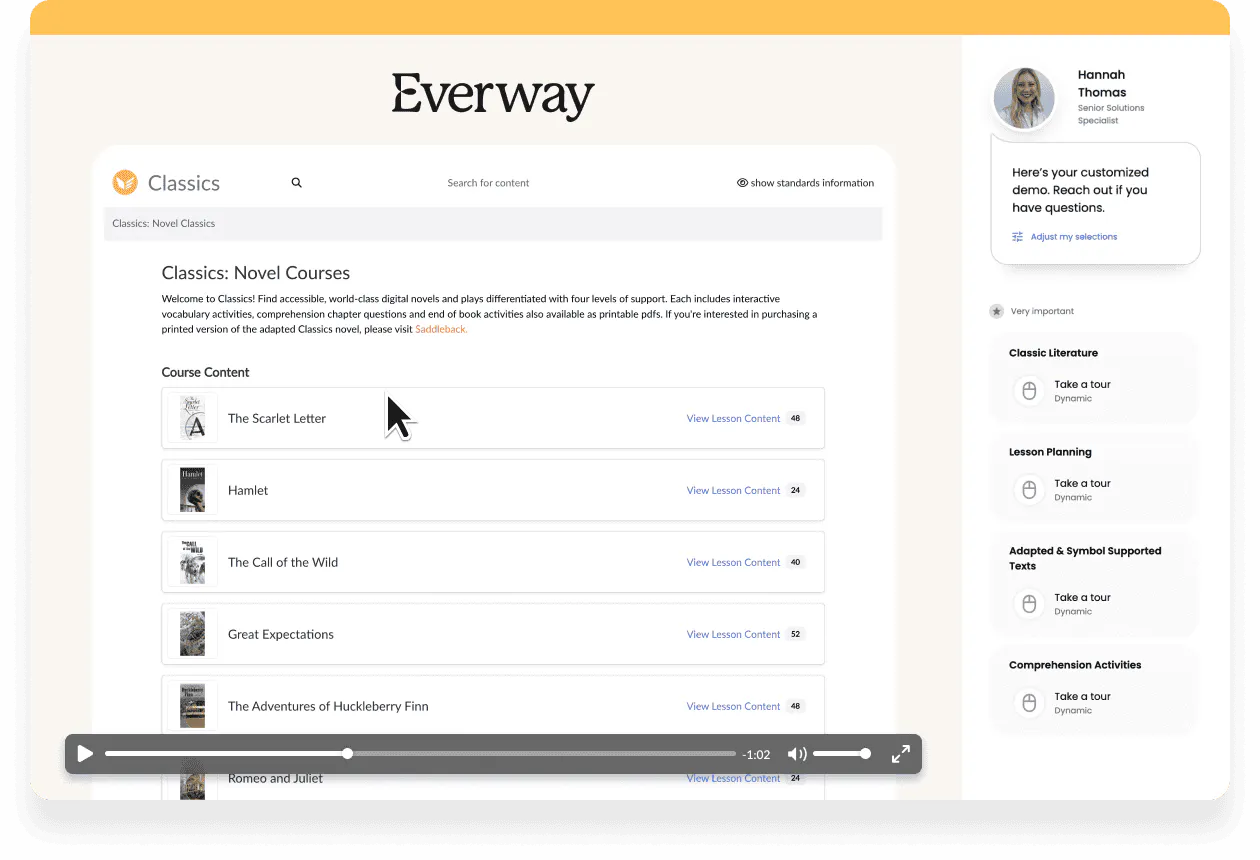
Task: Click The Call of the Wild title
Action: [283, 563]
